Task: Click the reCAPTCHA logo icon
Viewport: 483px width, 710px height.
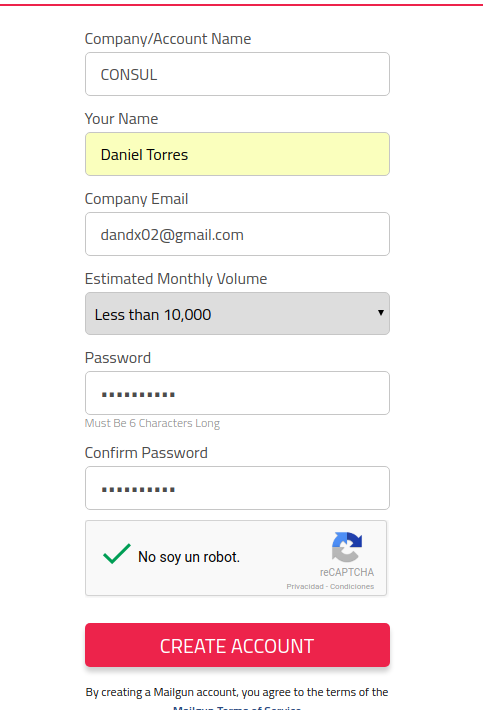Action: [x=347, y=547]
